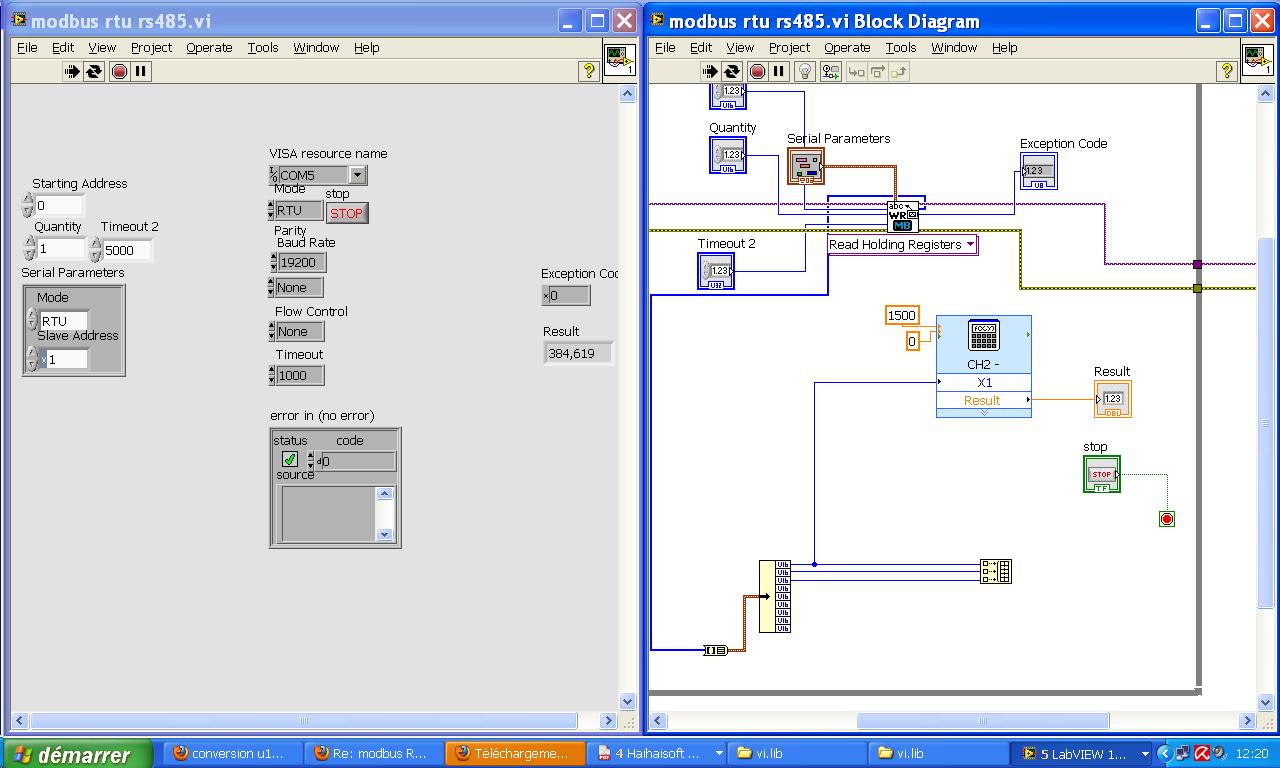
Task: Expand the Formula Express VI terminals chevron
Action: click(x=984, y=412)
